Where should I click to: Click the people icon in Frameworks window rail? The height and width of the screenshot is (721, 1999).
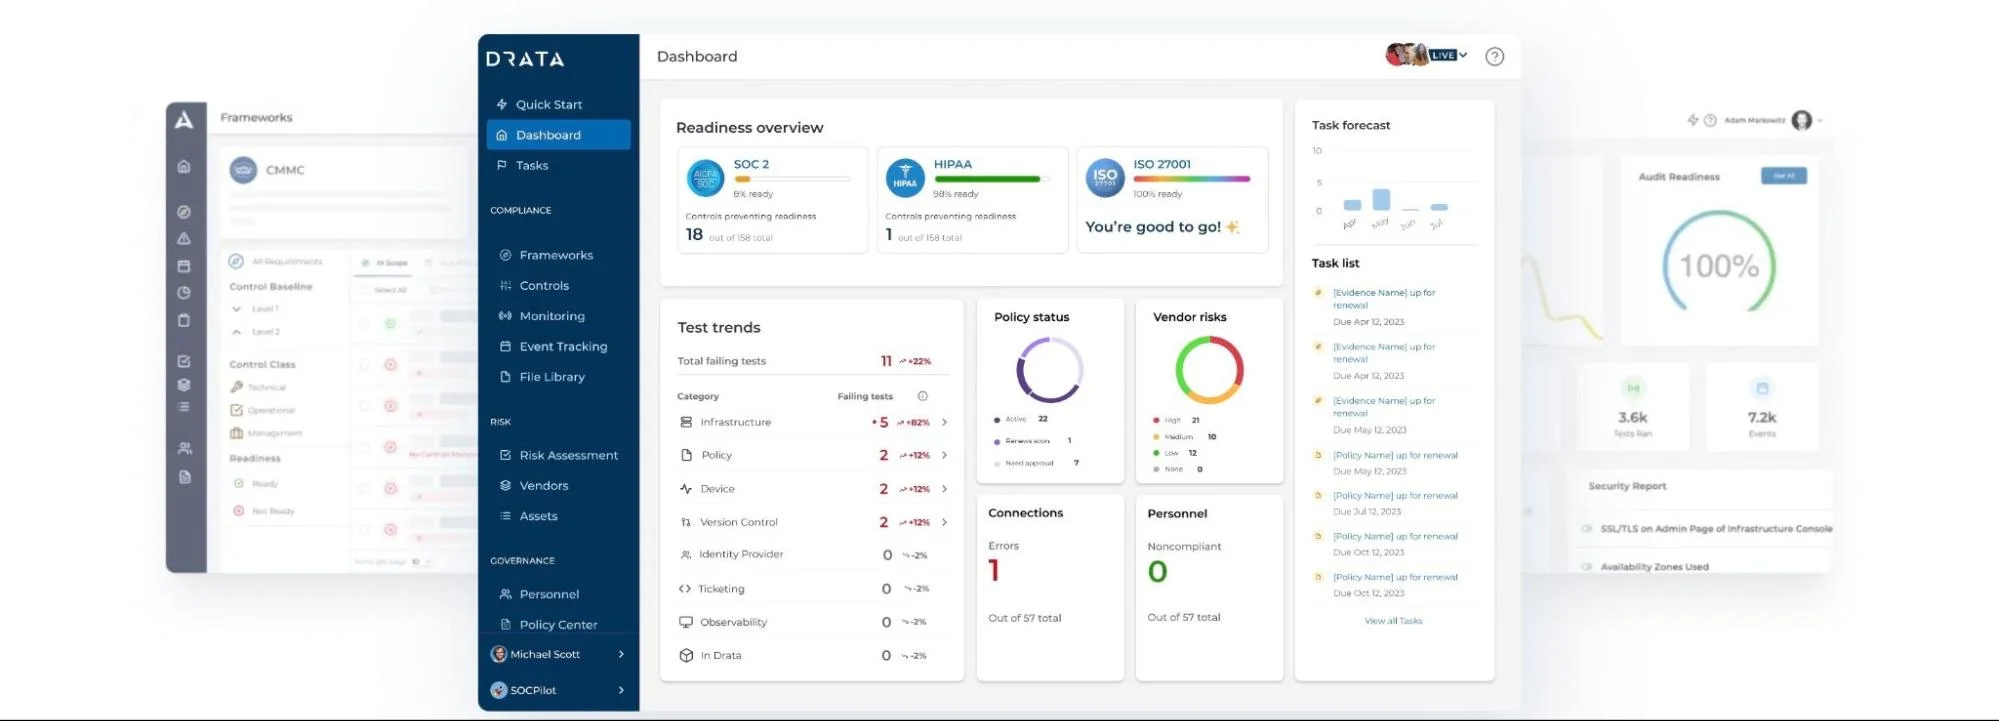(x=184, y=448)
